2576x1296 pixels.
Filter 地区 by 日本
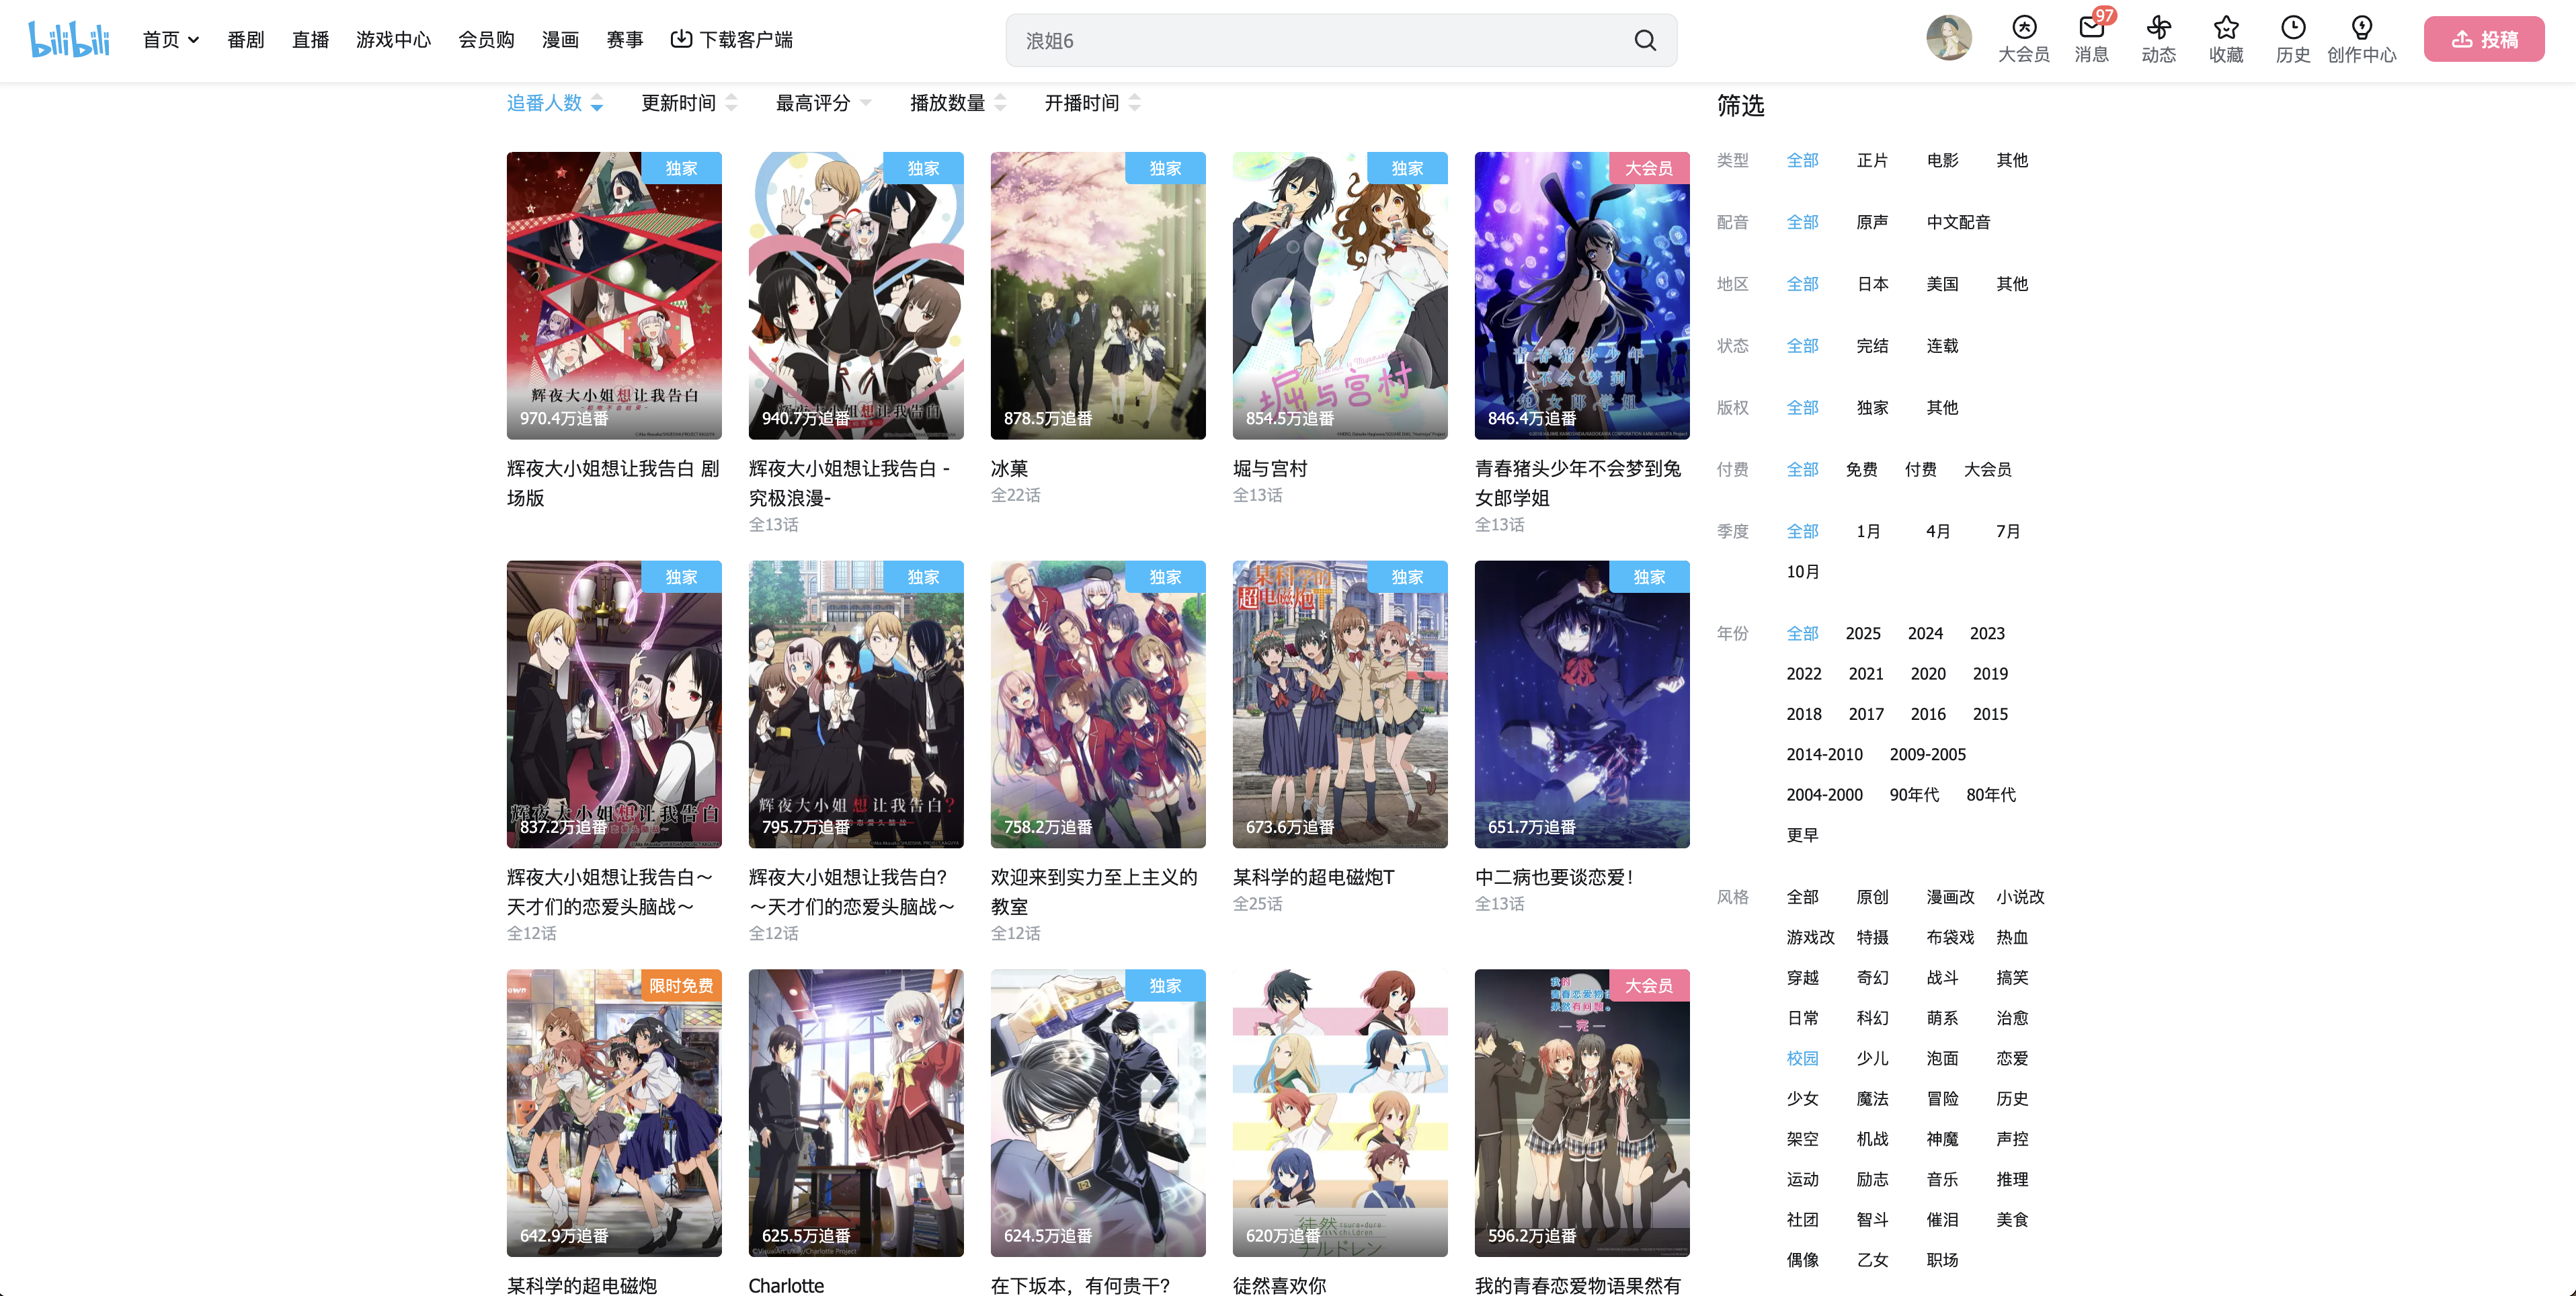(1872, 284)
